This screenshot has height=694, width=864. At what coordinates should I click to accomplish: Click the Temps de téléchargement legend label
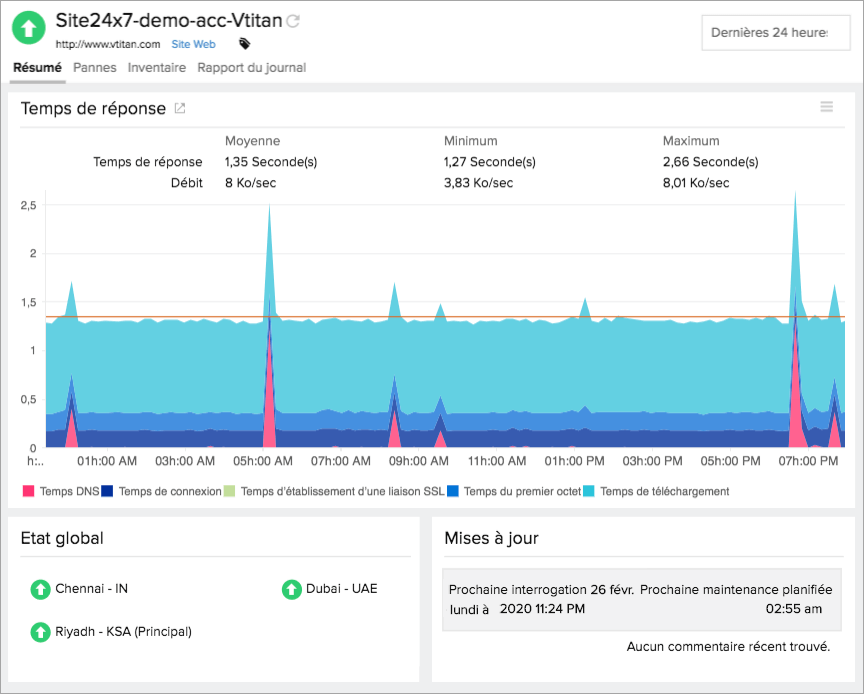click(x=665, y=491)
